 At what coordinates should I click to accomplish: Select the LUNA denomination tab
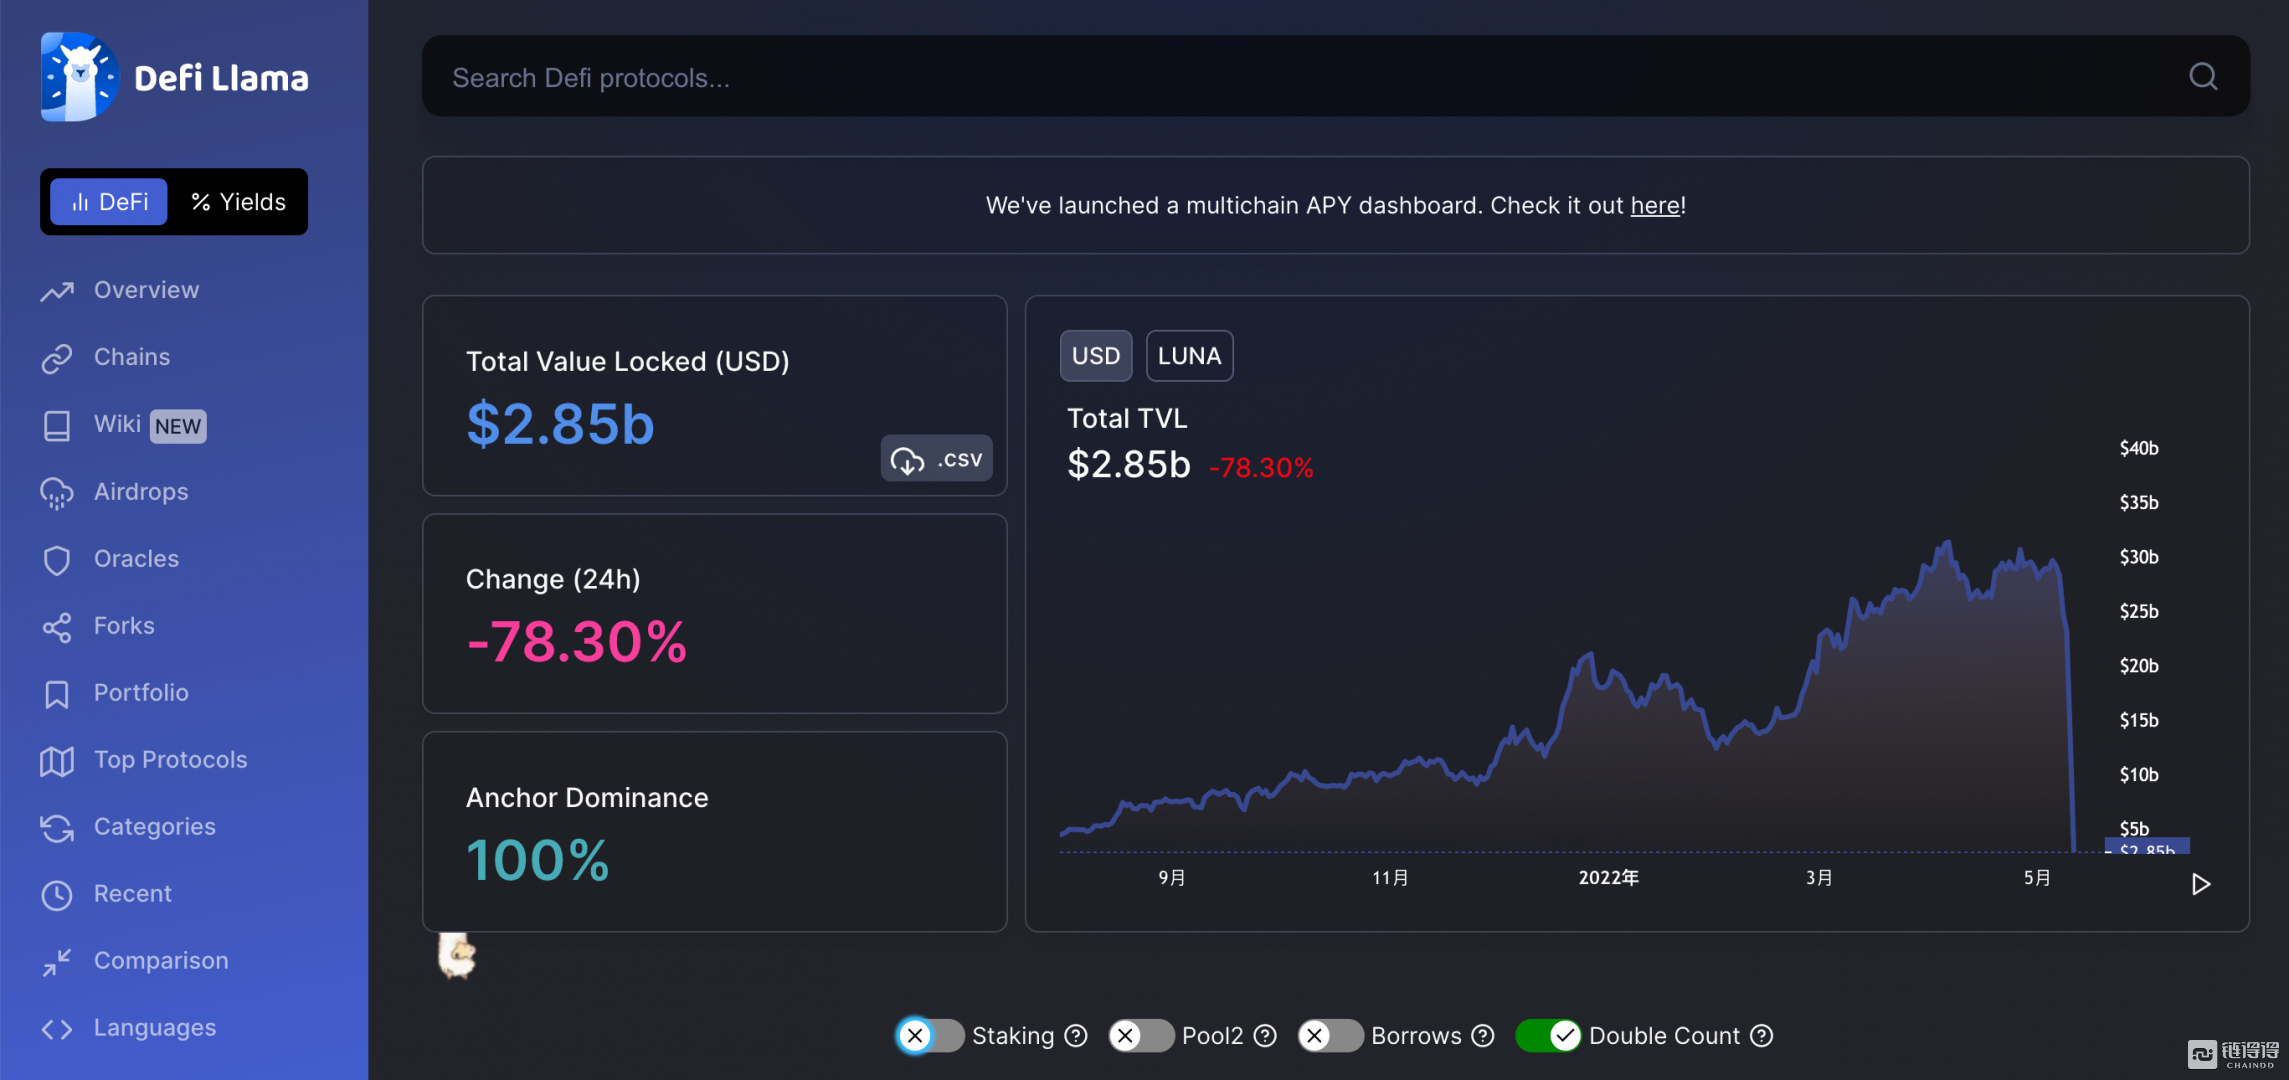click(x=1189, y=356)
